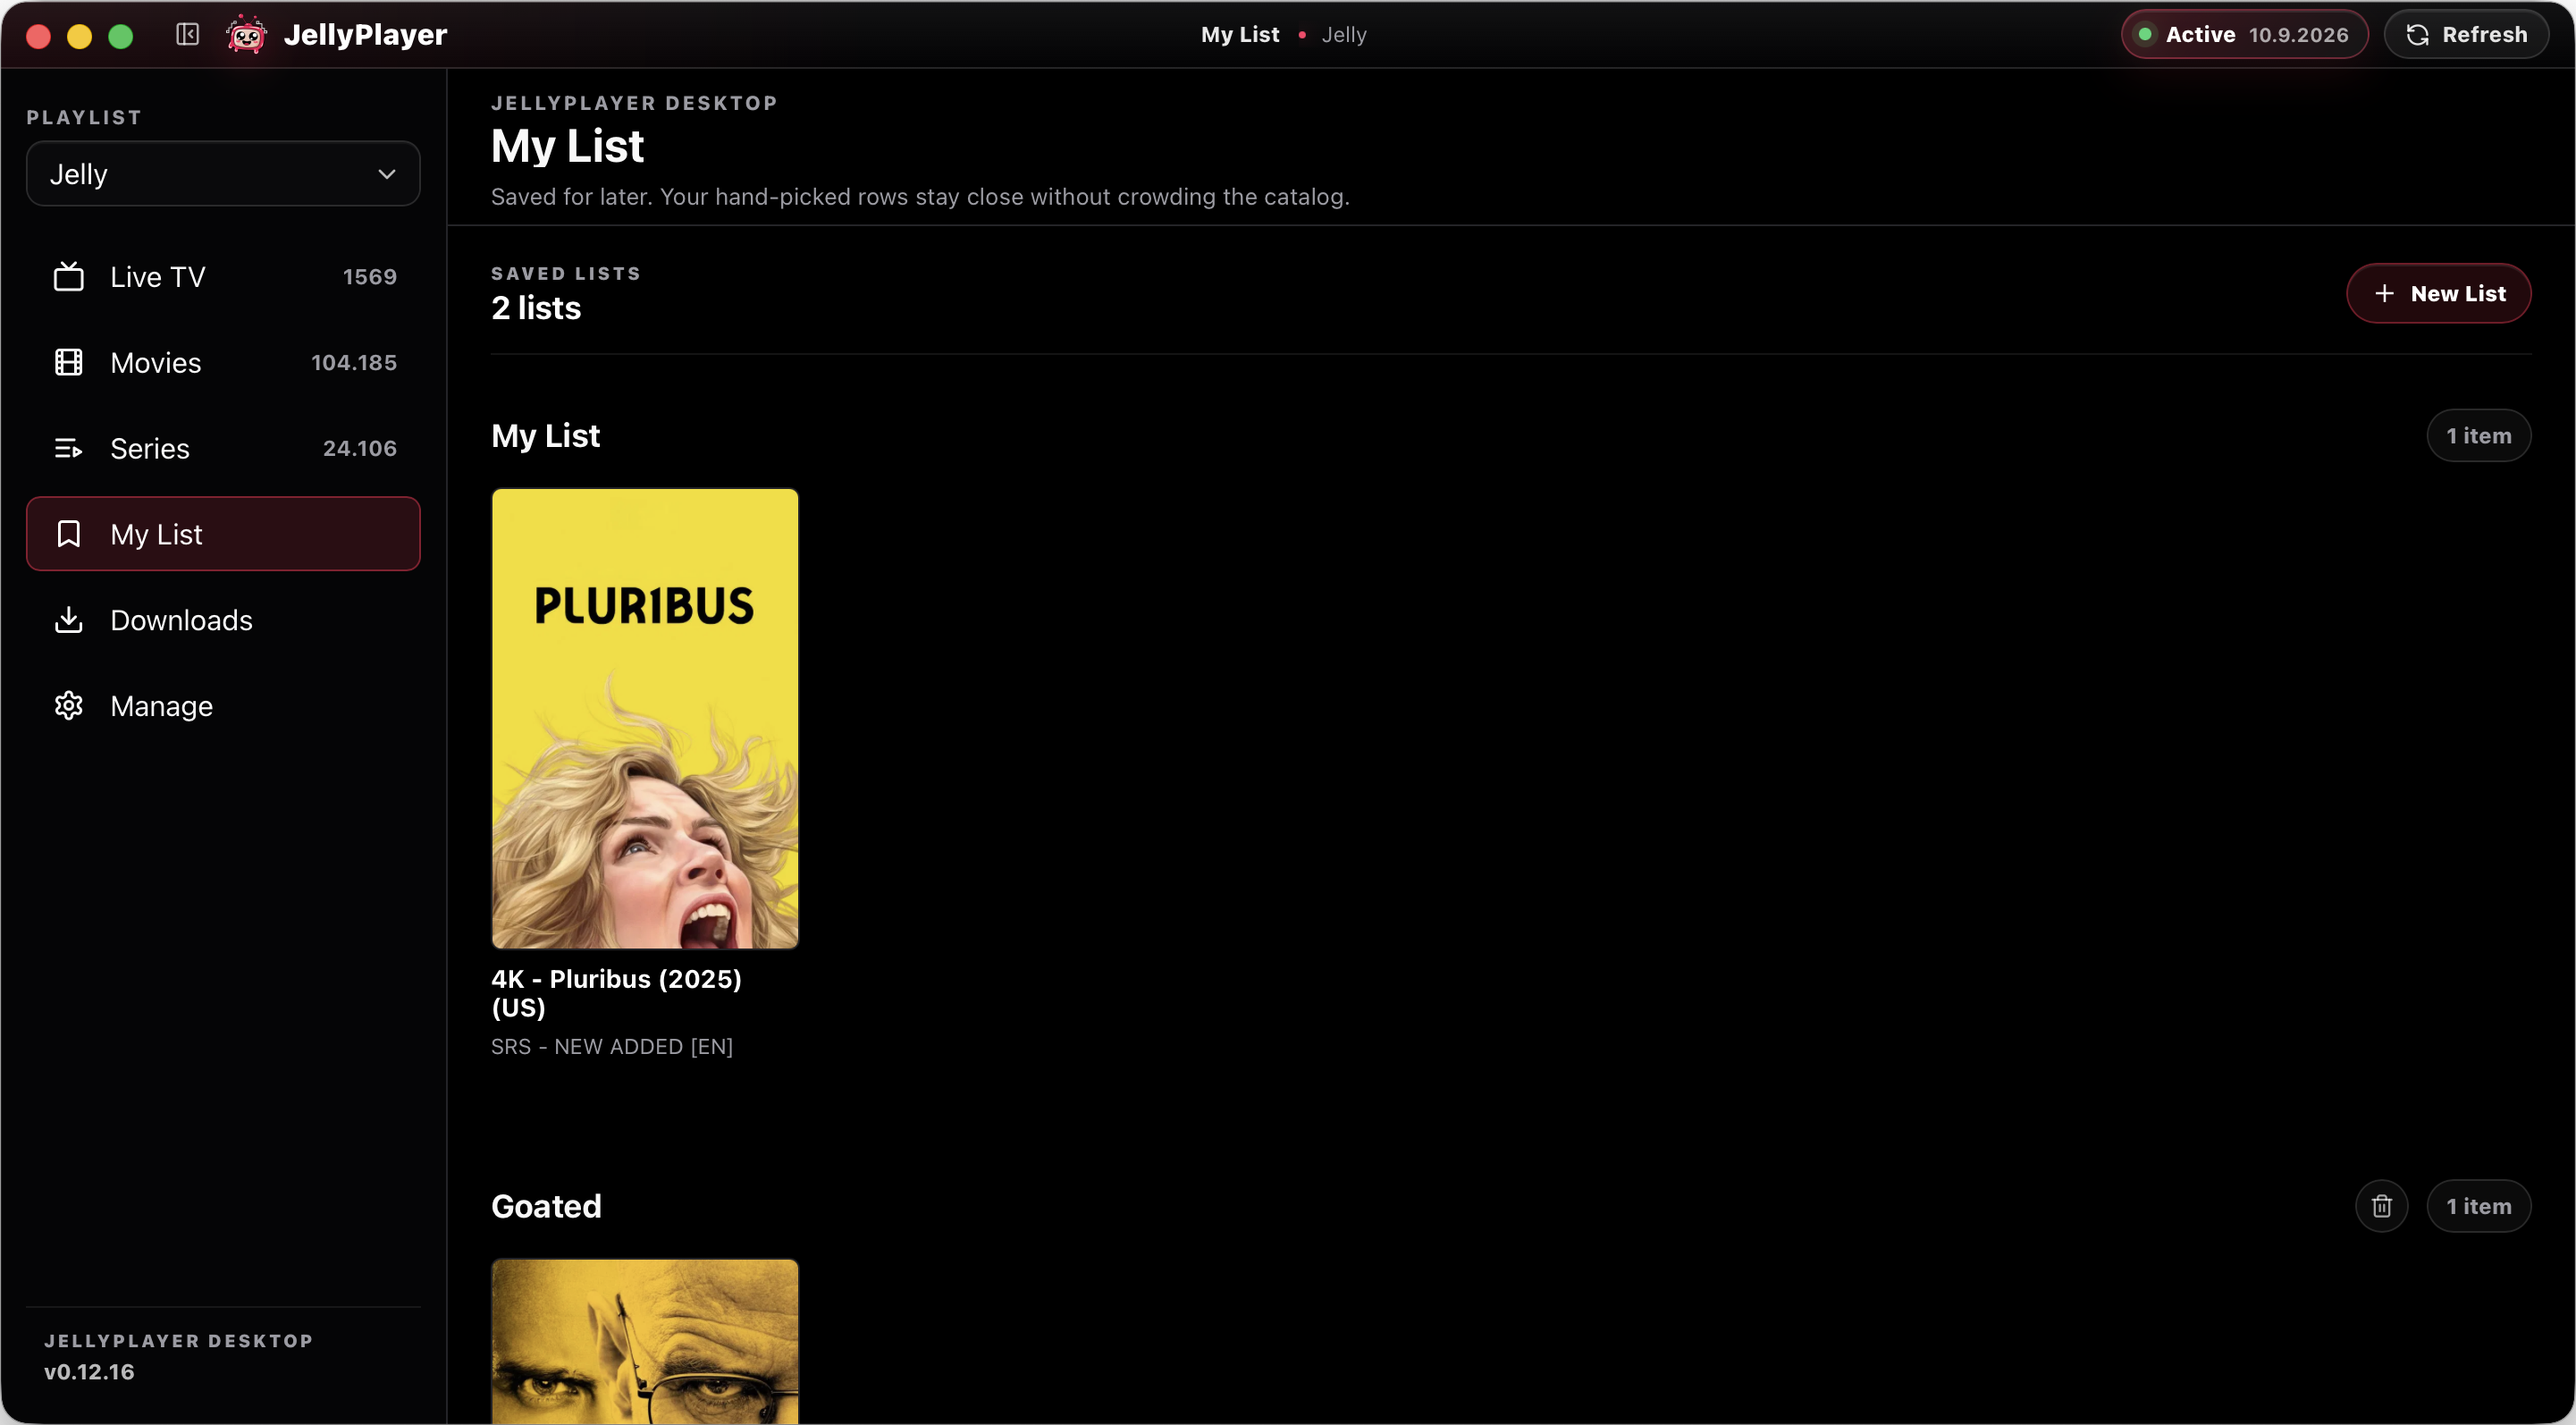The image size is (2576, 1425).
Task: Click the 2 lists count text
Action: [536, 308]
